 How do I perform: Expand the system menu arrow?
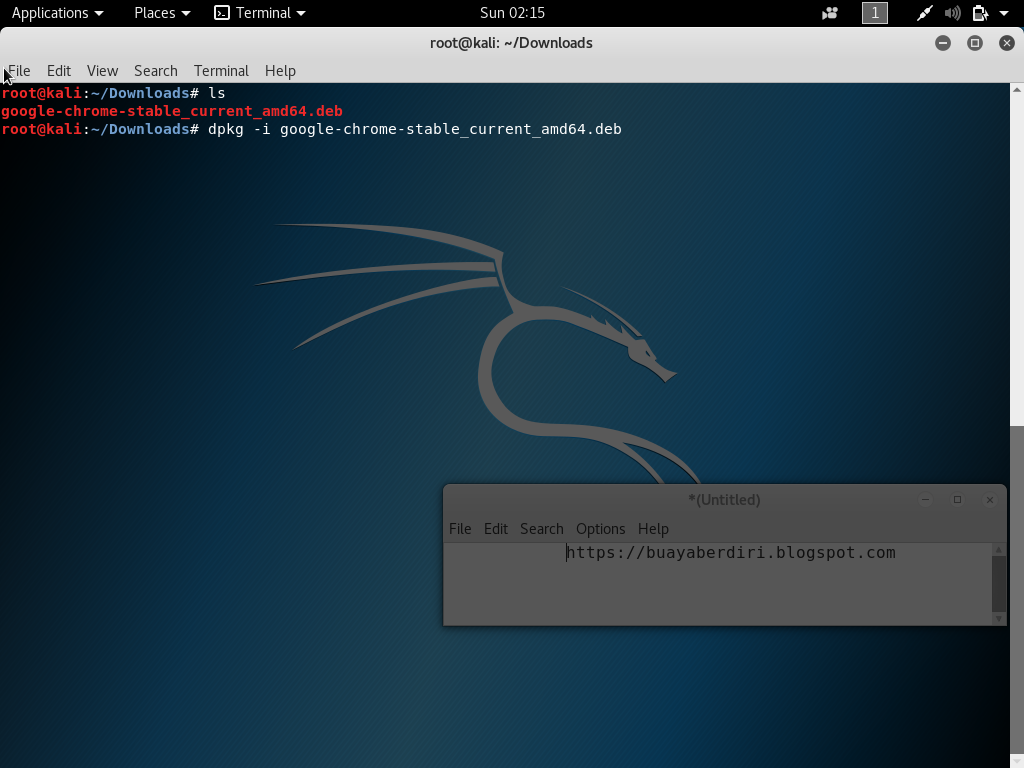tap(1004, 13)
